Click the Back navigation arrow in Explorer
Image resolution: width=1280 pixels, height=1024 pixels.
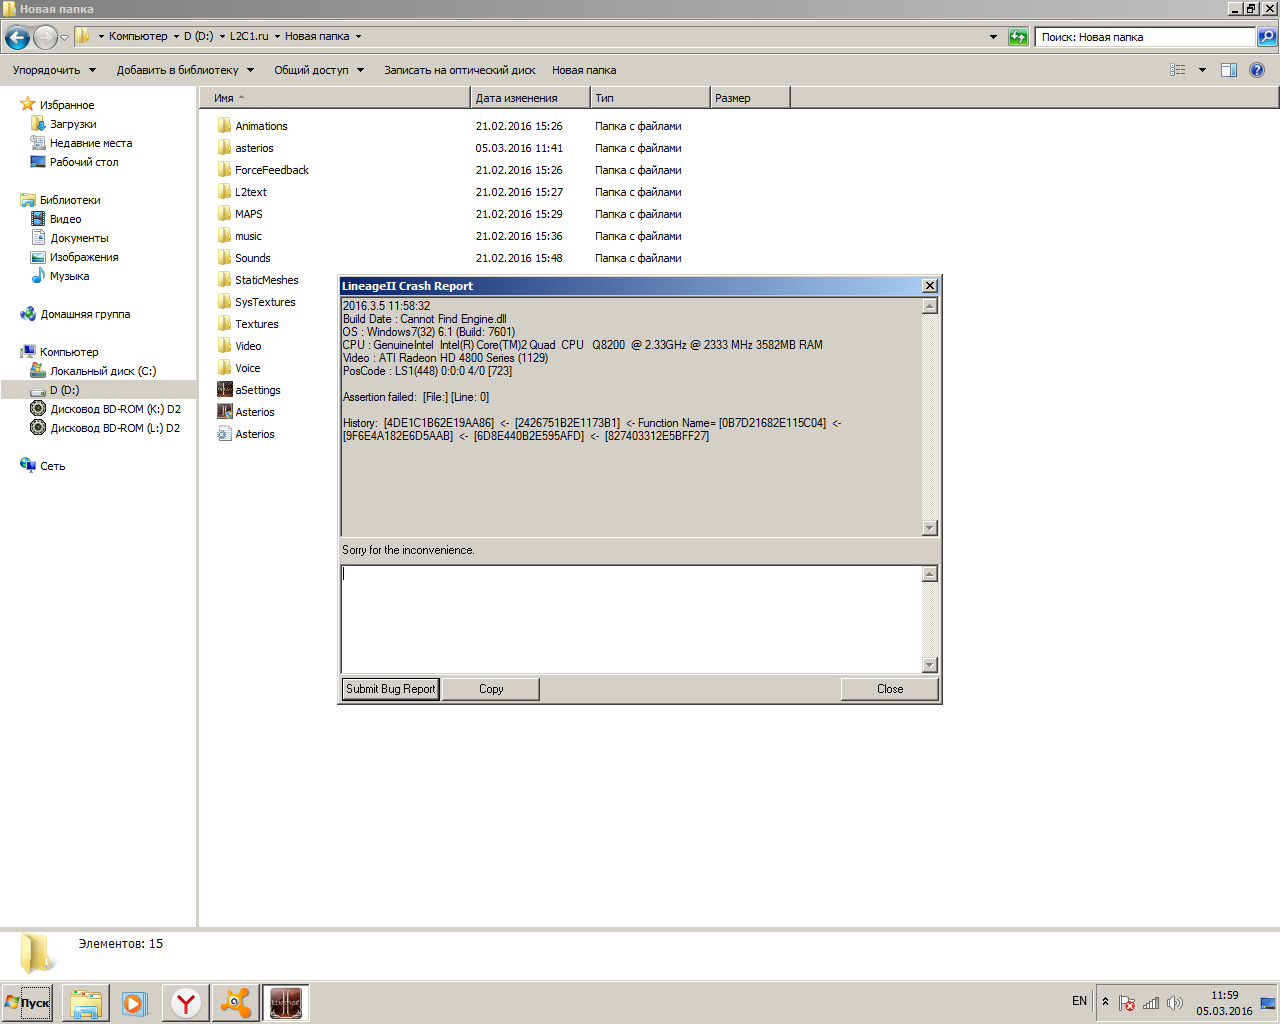point(17,38)
